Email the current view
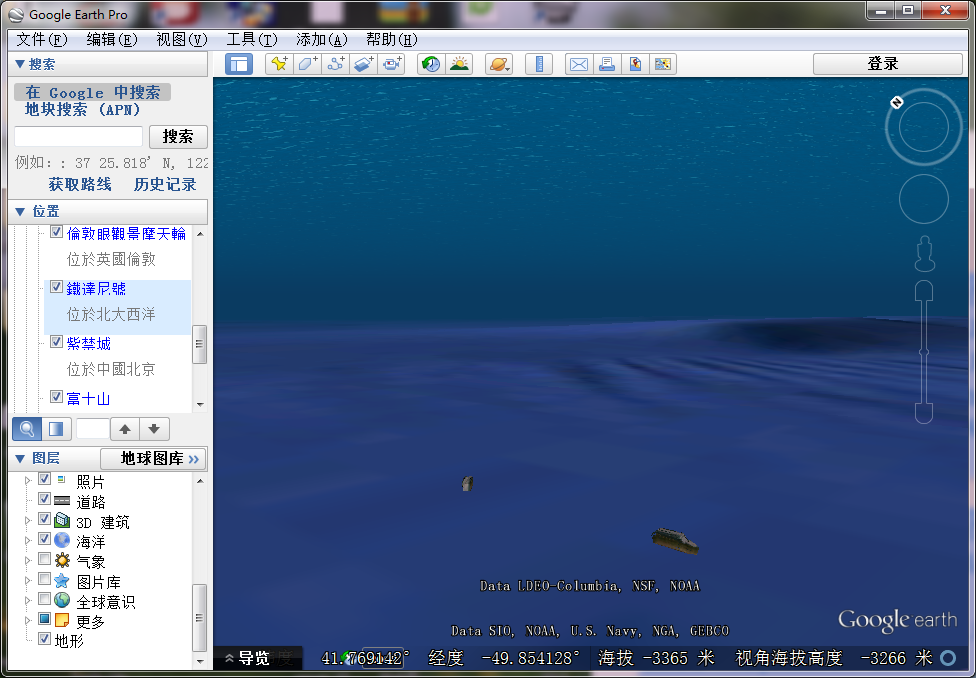The width and height of the screenshot is (976, 678). (x=579, y=64)
